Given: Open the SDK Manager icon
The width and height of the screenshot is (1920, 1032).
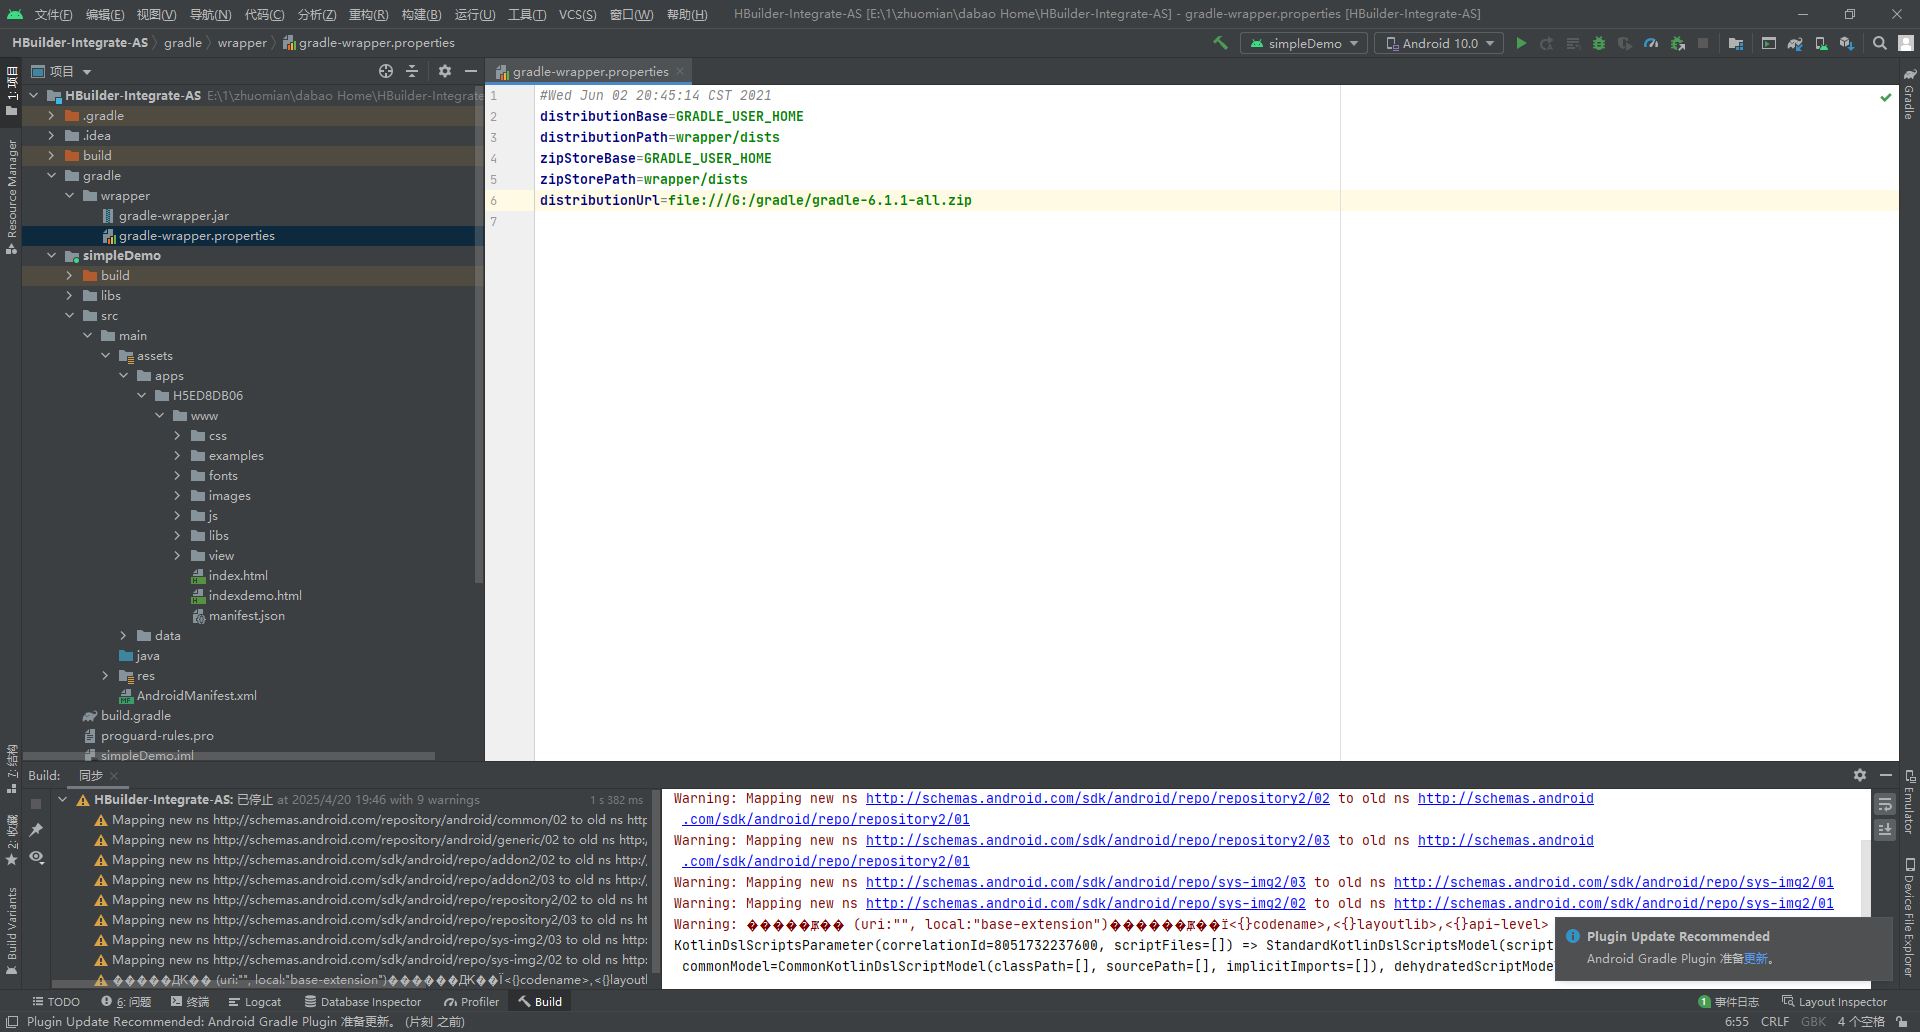Looking at the screenshot, I should (x=1847, y=43).
